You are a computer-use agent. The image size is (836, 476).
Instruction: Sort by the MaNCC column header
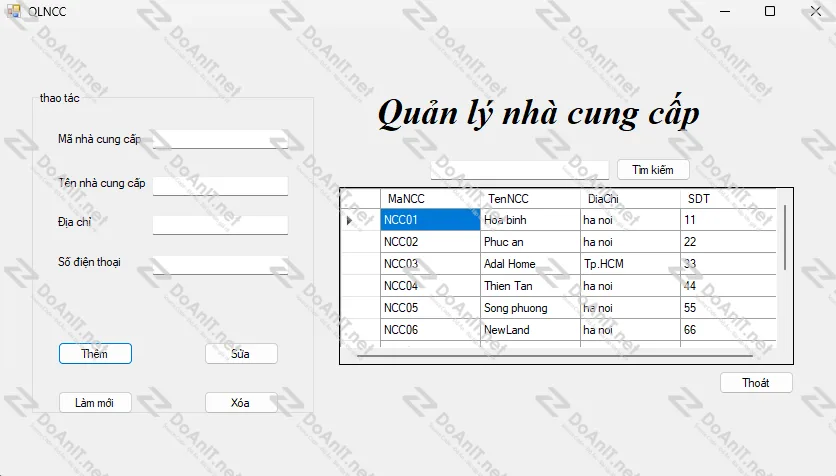(x=430, y=199)
